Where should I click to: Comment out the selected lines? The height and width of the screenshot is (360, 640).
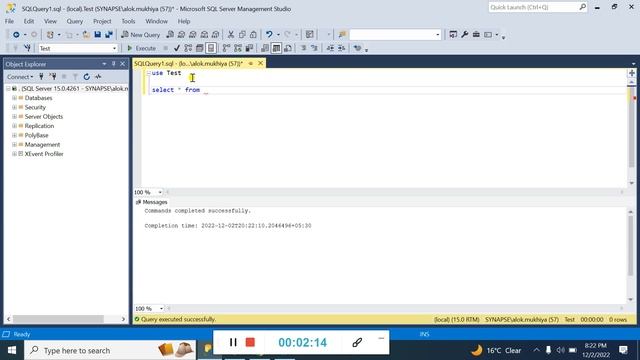point(303,48)
